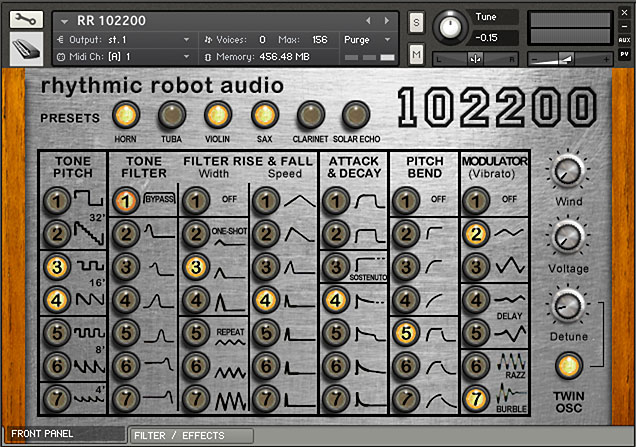Screen dimensions: 636x447
Task: Select Modulator button 4 DELAY
Action: click(x=476, y=301)
